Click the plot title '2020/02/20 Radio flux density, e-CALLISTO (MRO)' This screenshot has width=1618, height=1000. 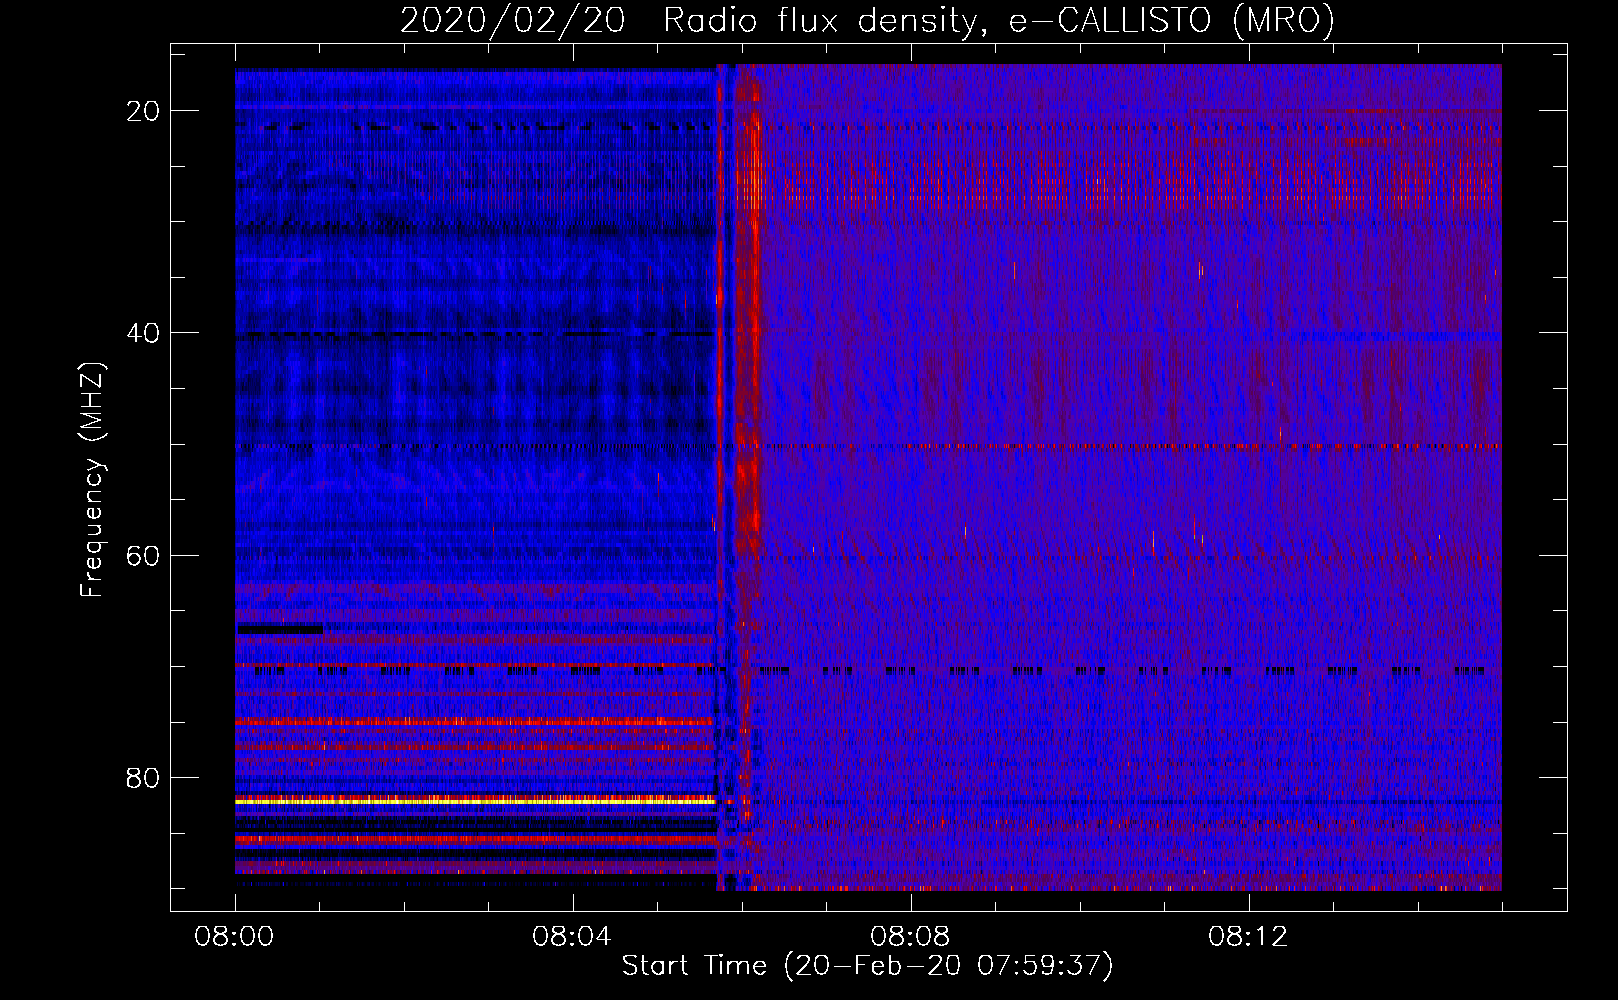[867, 20]
